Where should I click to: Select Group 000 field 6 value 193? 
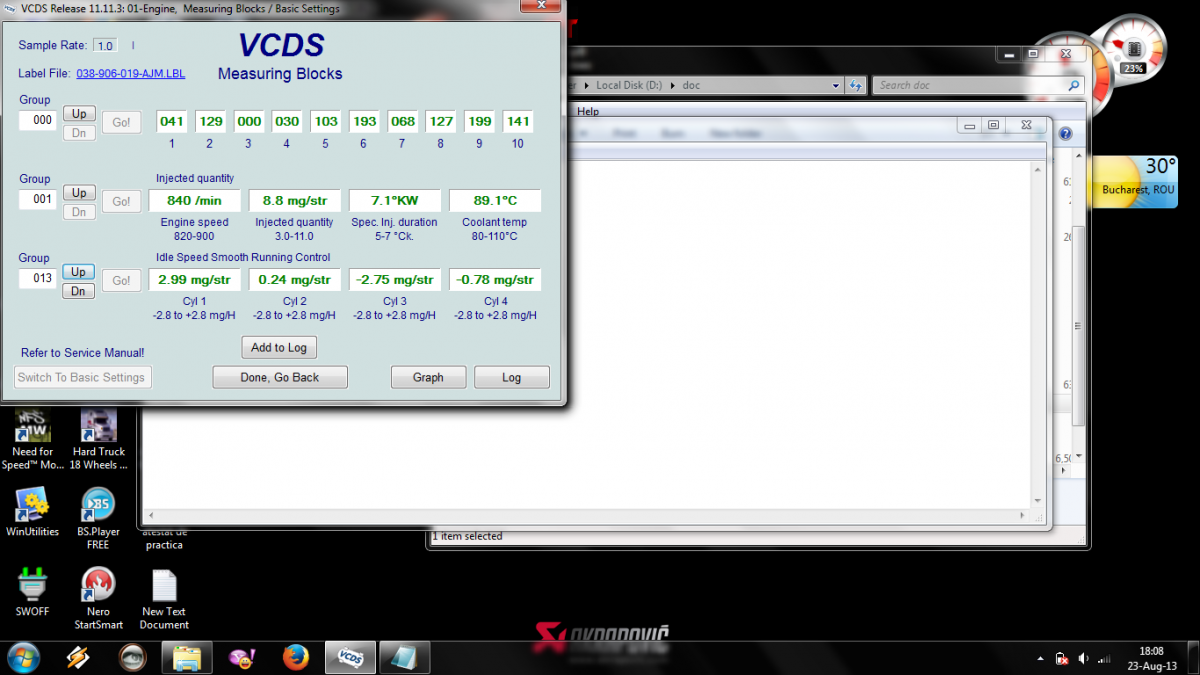point(365,122)
